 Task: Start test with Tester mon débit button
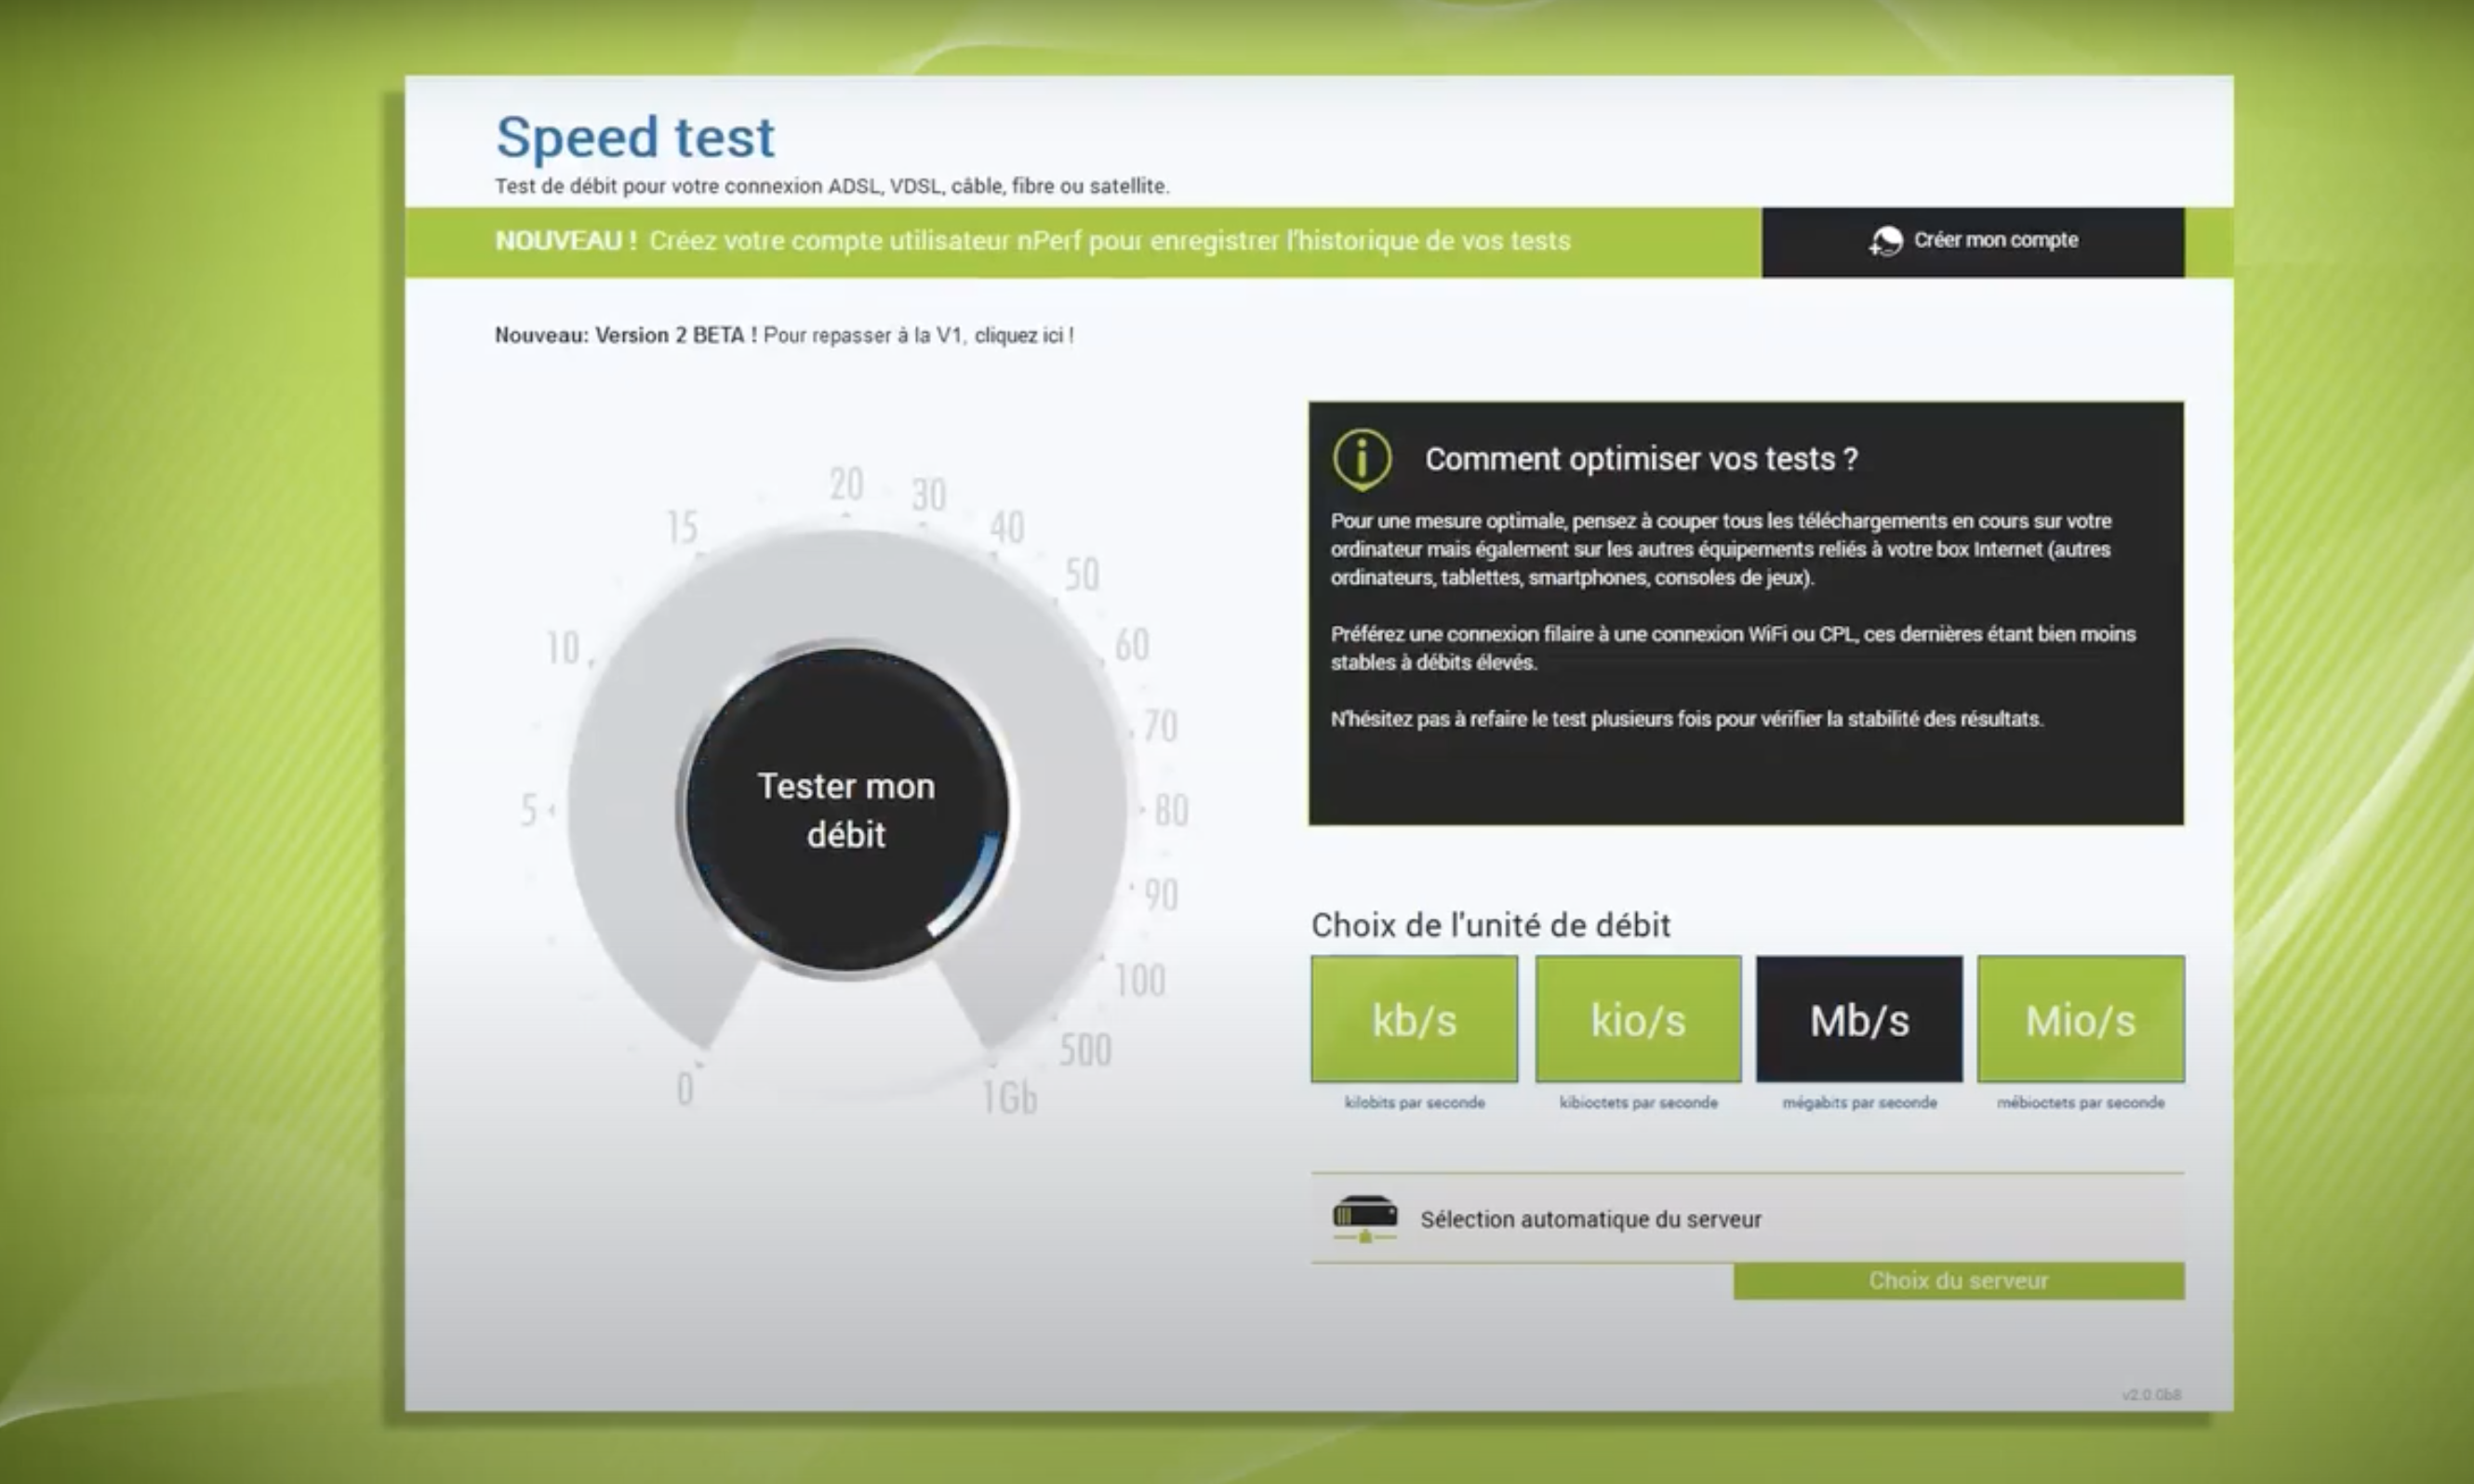[846, 810]
